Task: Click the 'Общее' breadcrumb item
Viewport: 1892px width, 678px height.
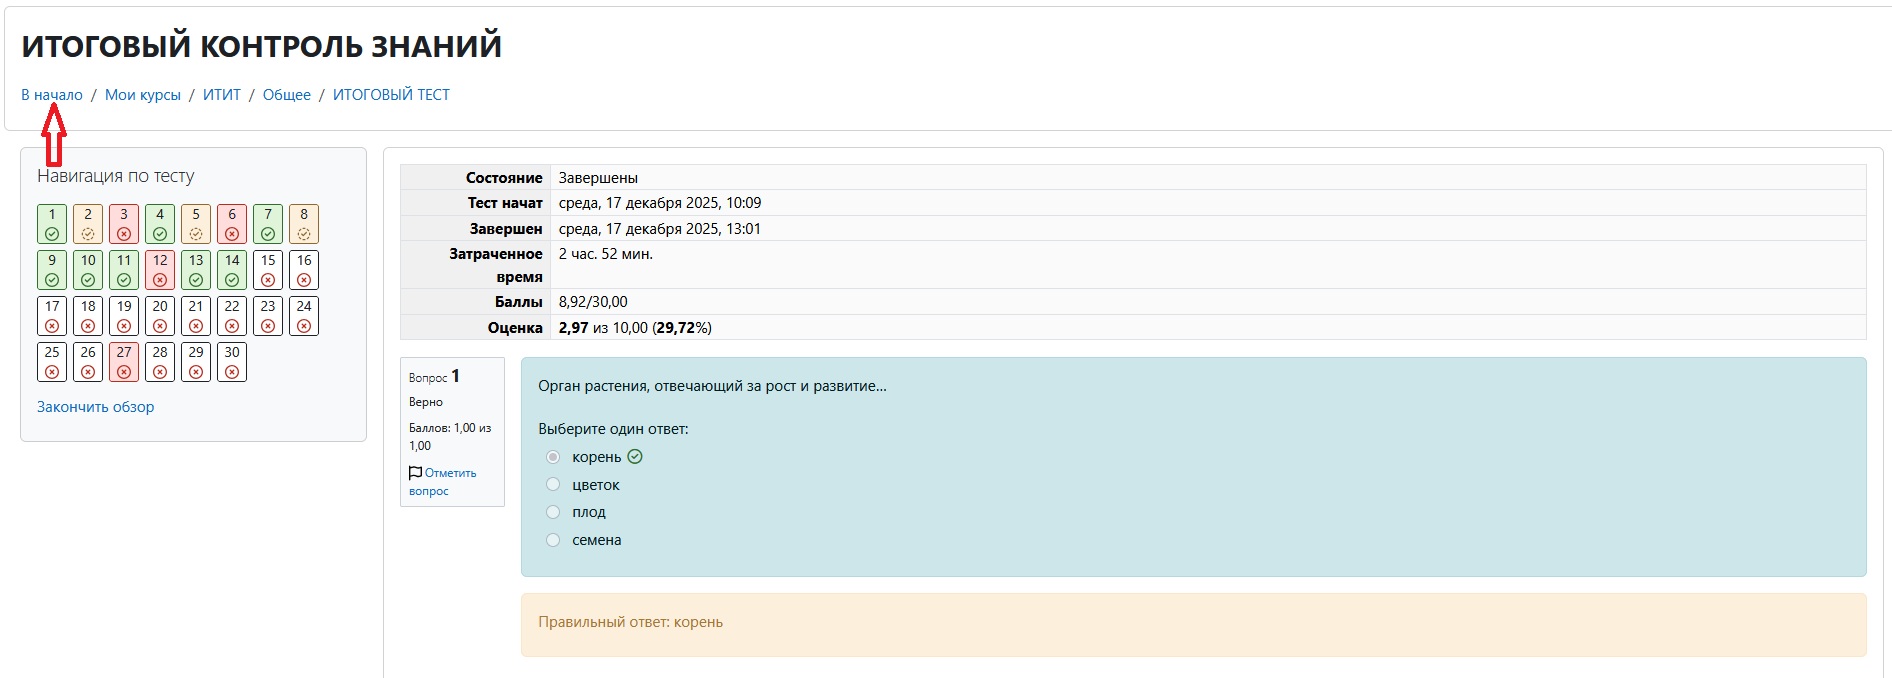Action: tap(287, 95)
